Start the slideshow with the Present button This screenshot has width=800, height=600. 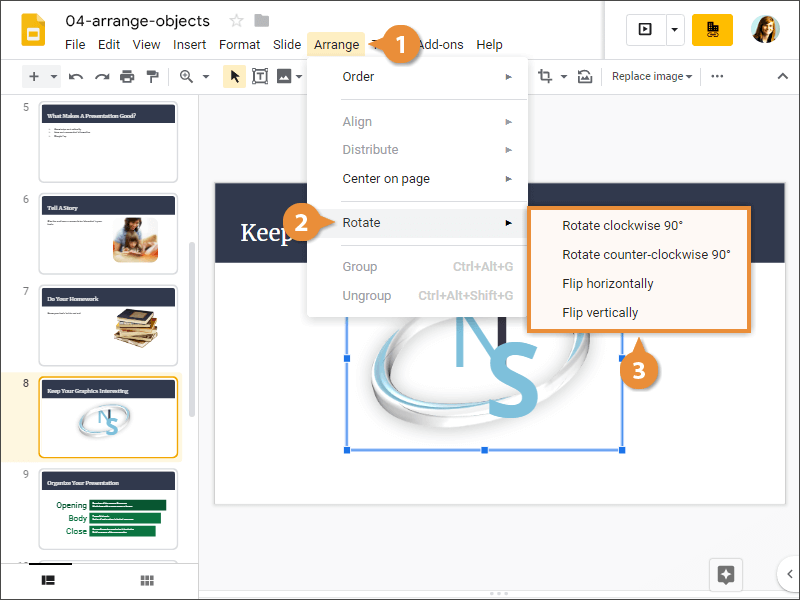(645, 30)
